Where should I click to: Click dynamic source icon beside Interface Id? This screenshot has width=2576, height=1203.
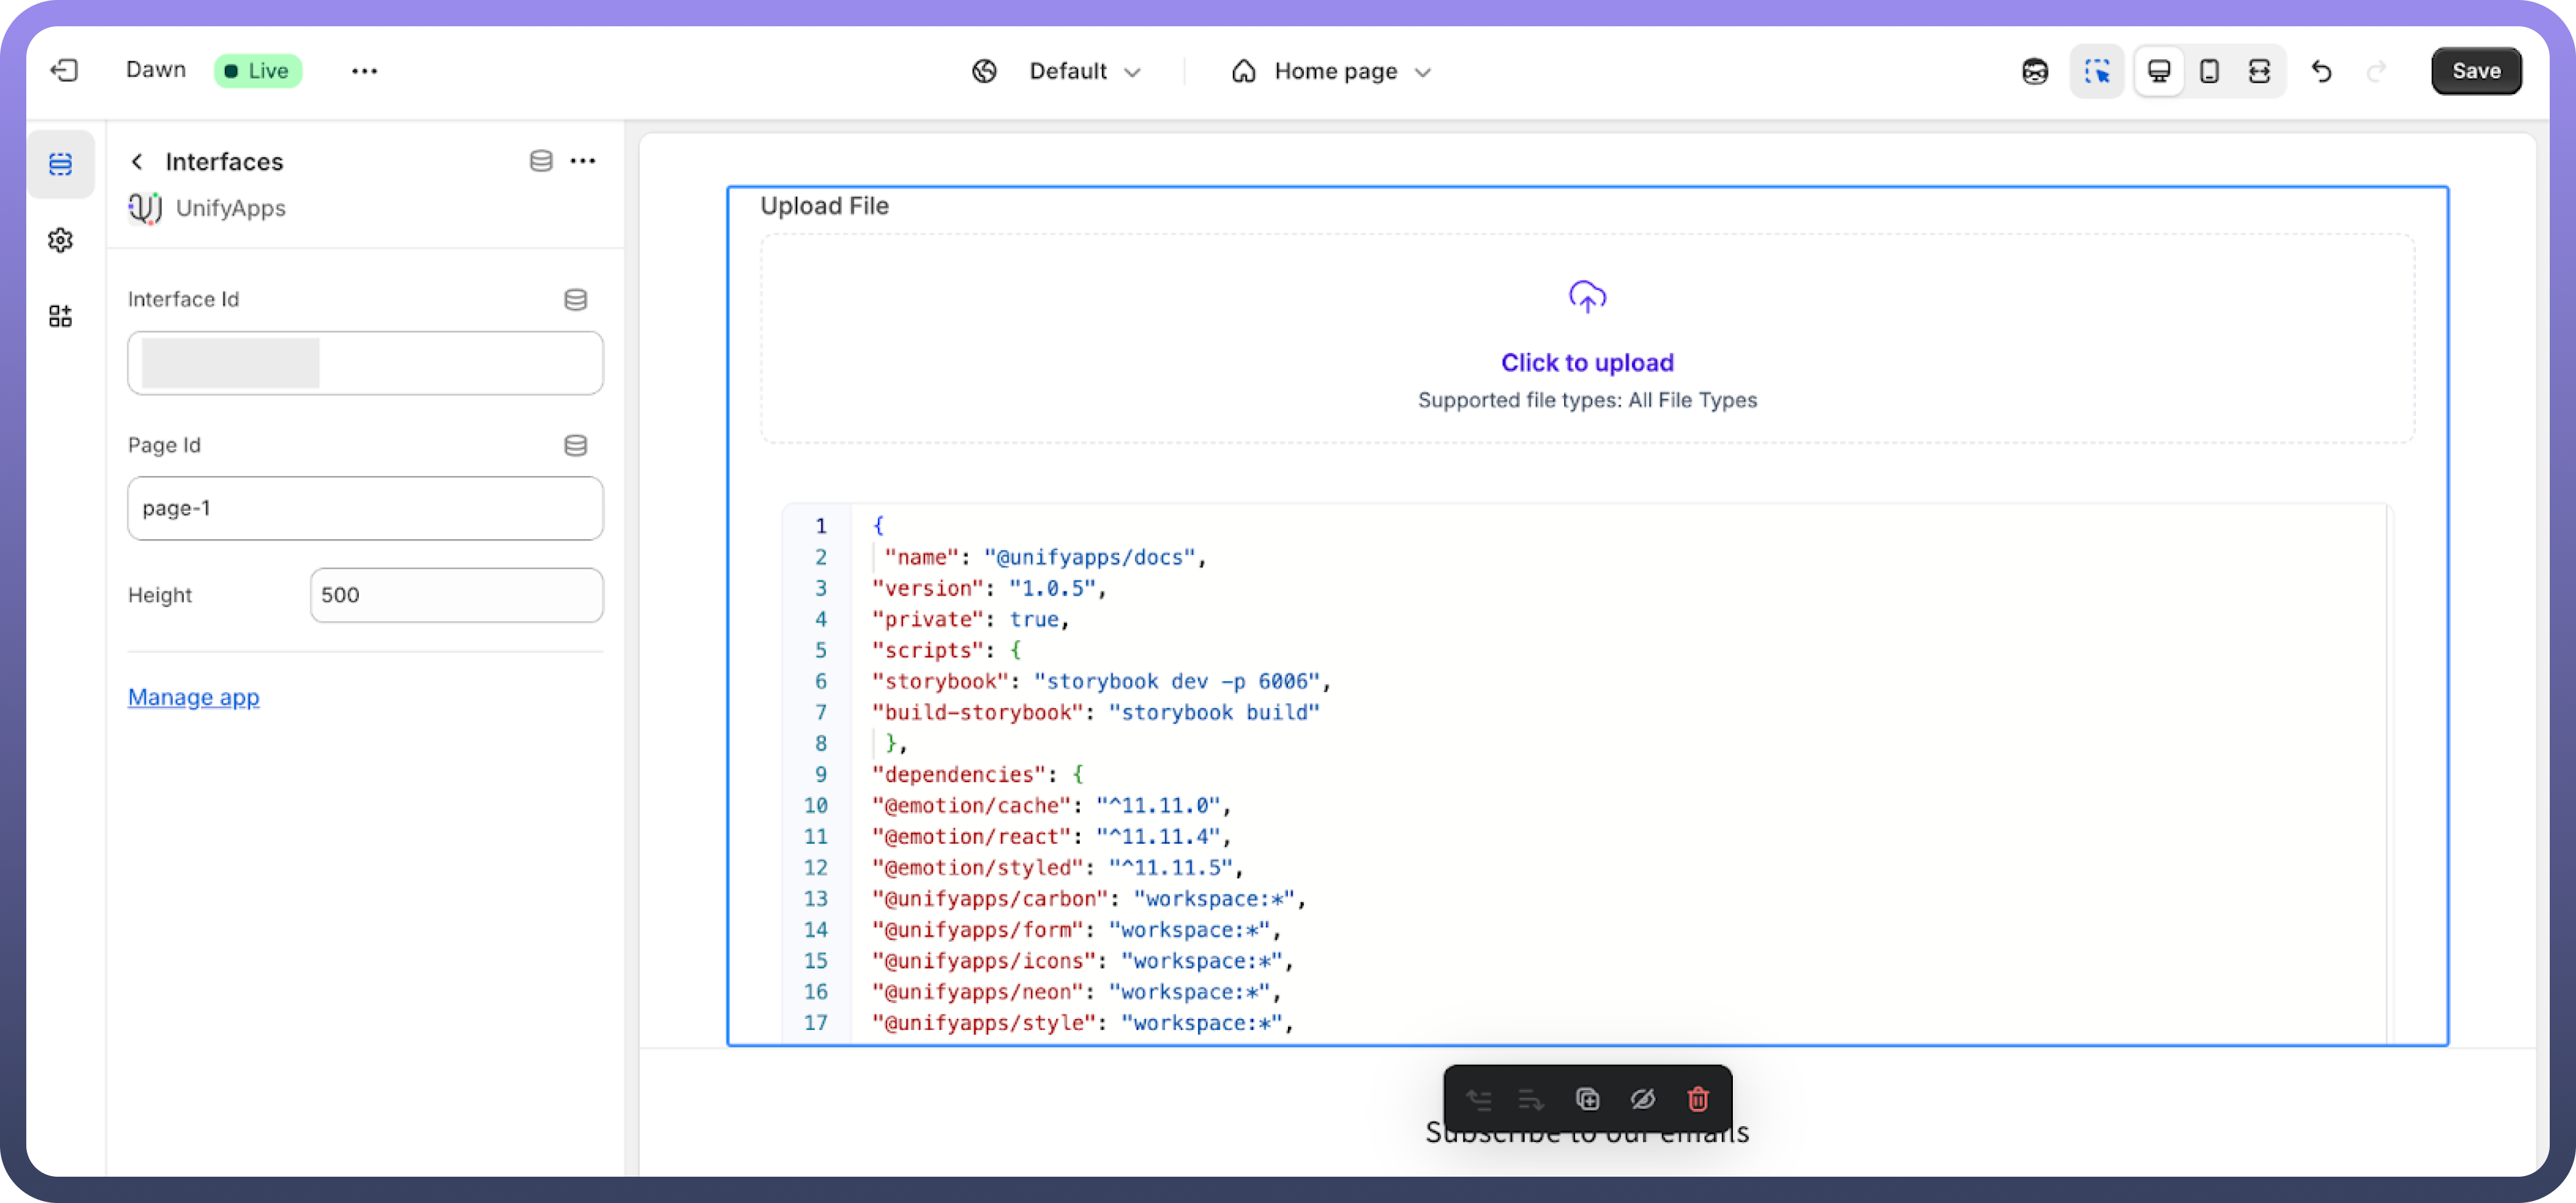click(x=575, y=299)
